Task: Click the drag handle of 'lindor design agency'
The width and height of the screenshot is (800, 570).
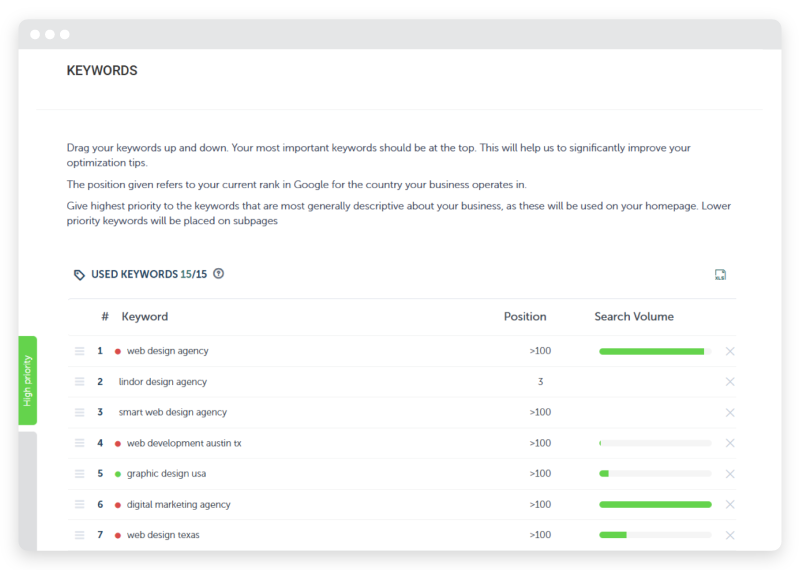Action: click(80, 382)
